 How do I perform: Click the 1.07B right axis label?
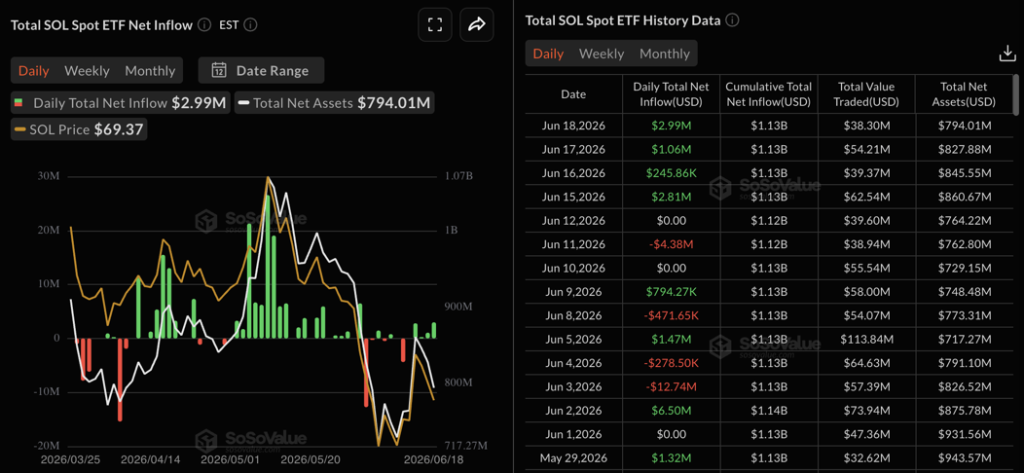click(458, 176)
